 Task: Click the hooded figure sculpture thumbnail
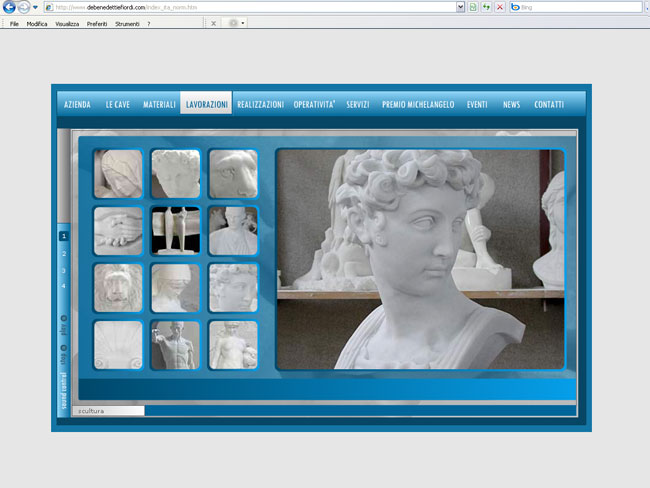click(x=176, y=288)
